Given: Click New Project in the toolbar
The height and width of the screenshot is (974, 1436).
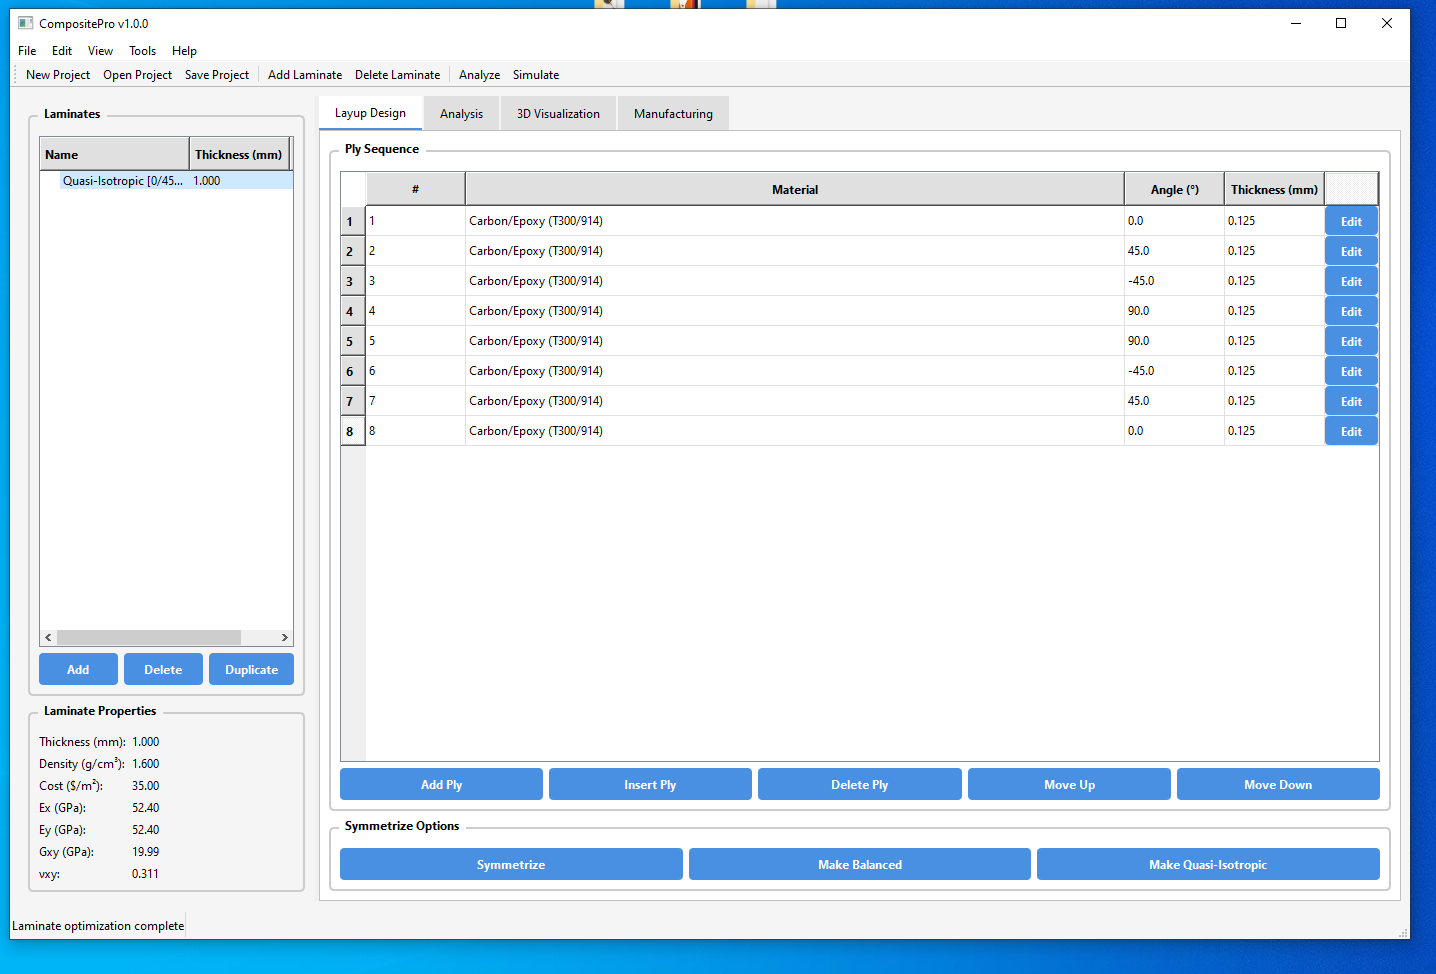Looking at the screenshot, I should click(x=58, y=75).
